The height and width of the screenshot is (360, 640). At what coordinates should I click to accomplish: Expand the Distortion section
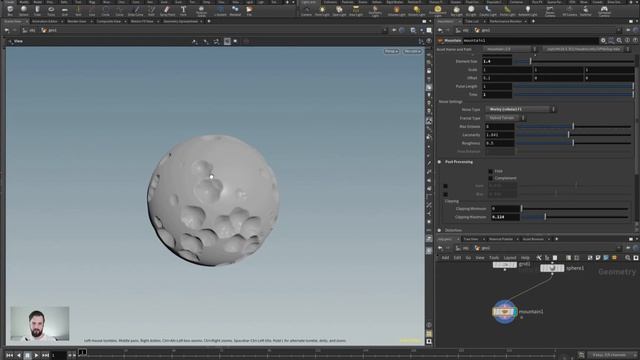(440, 230)
